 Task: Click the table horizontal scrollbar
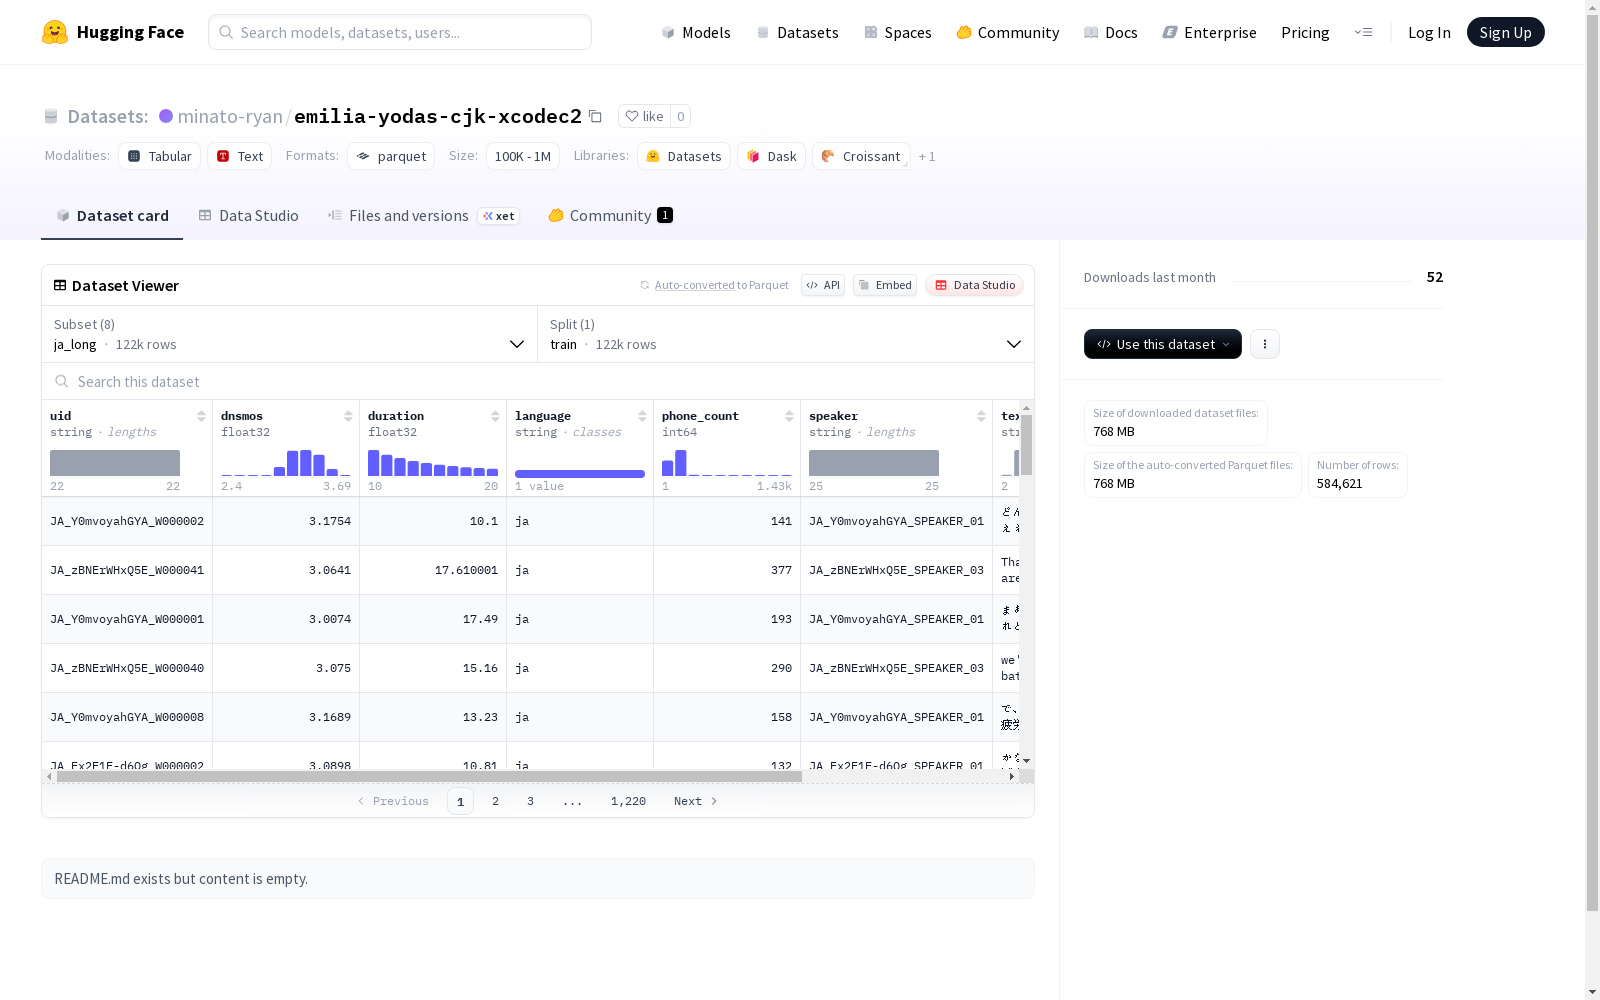tap(429, 776)
